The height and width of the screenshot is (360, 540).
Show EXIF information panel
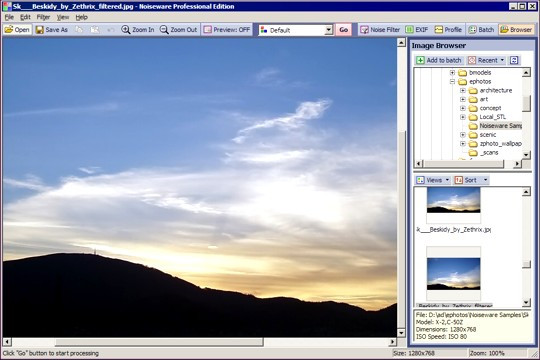point(417,30)
